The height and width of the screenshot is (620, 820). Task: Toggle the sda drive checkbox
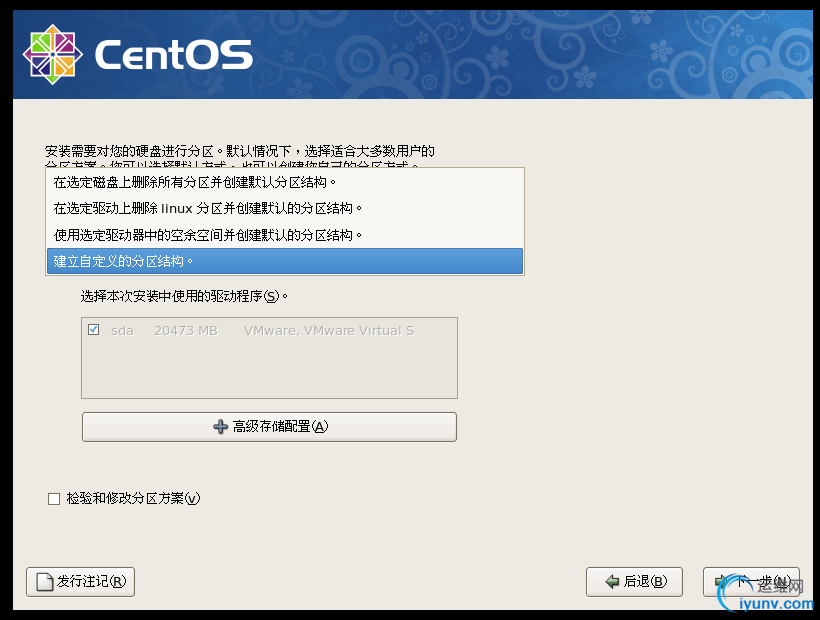pyautogui.click(x=94, y=330)
